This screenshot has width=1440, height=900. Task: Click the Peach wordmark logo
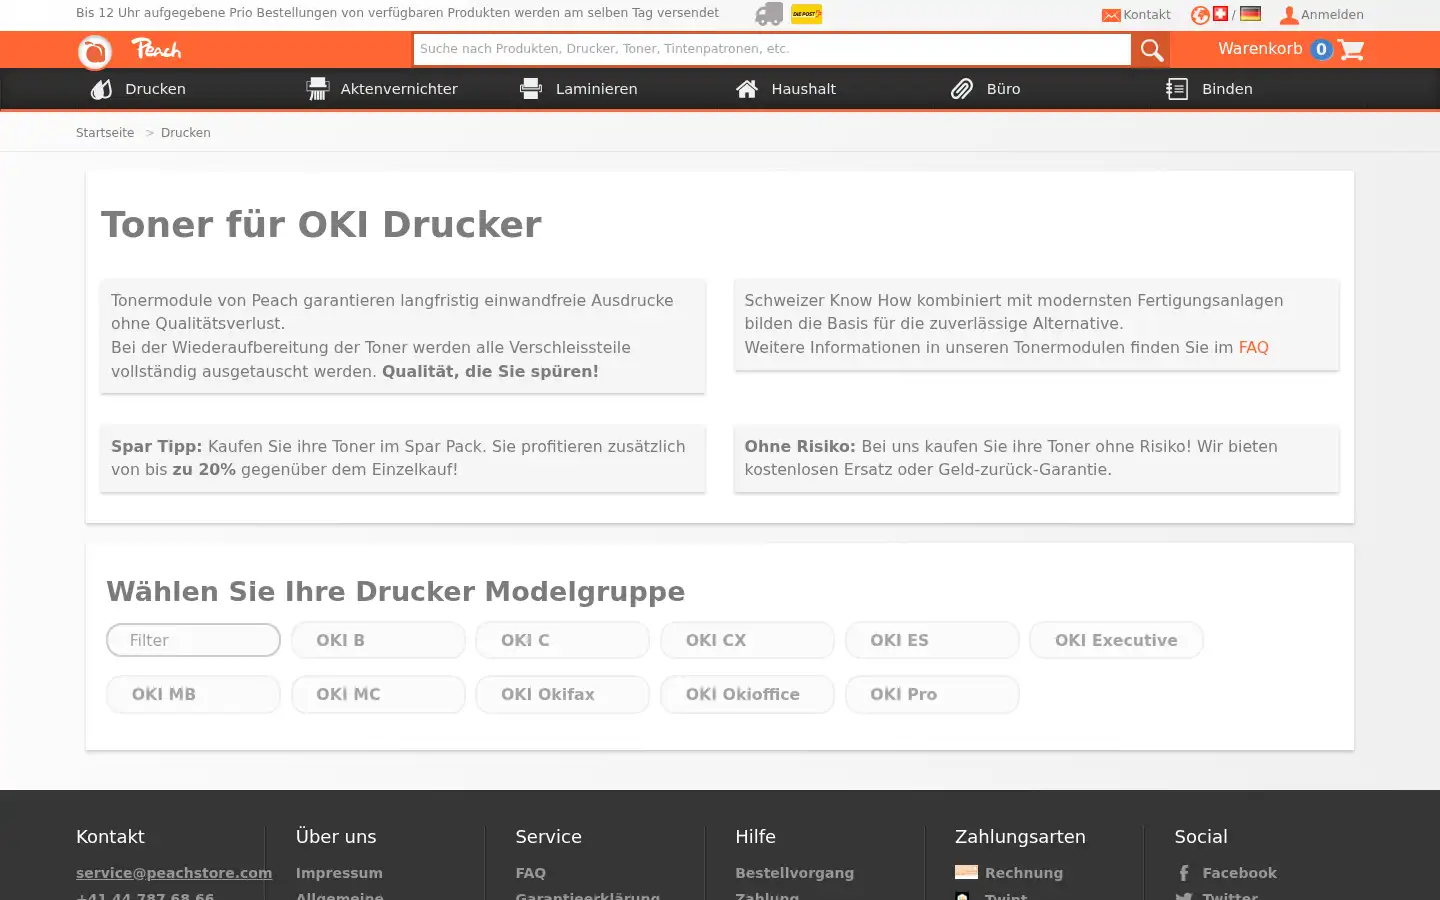157,49
